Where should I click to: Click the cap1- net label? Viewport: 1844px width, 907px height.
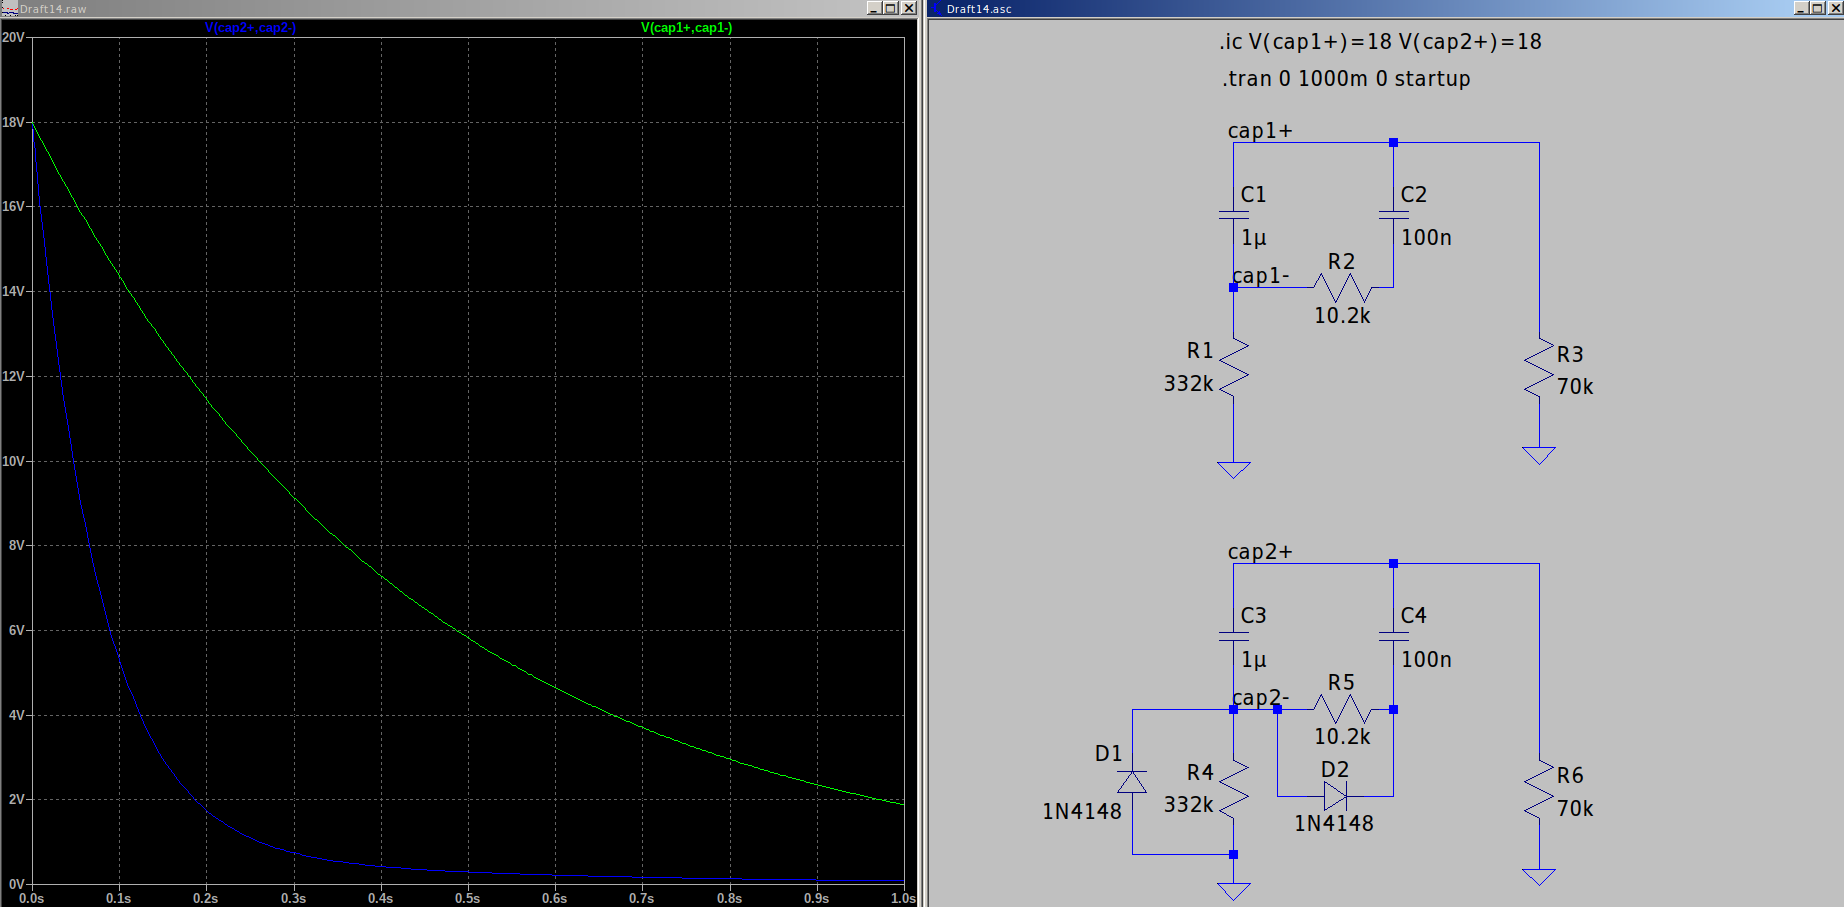[x=1261, y=276]
